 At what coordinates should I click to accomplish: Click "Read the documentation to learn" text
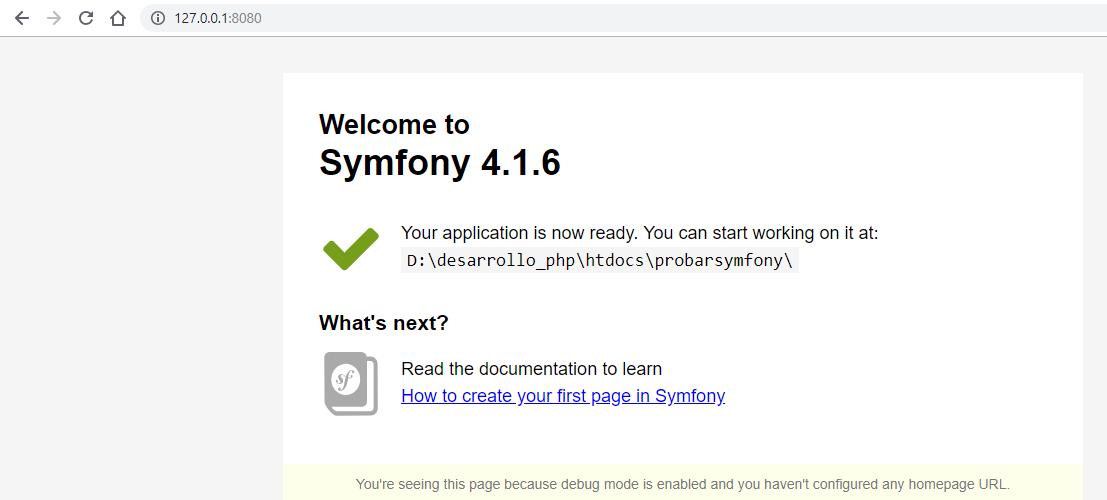(x=531, y=369)
